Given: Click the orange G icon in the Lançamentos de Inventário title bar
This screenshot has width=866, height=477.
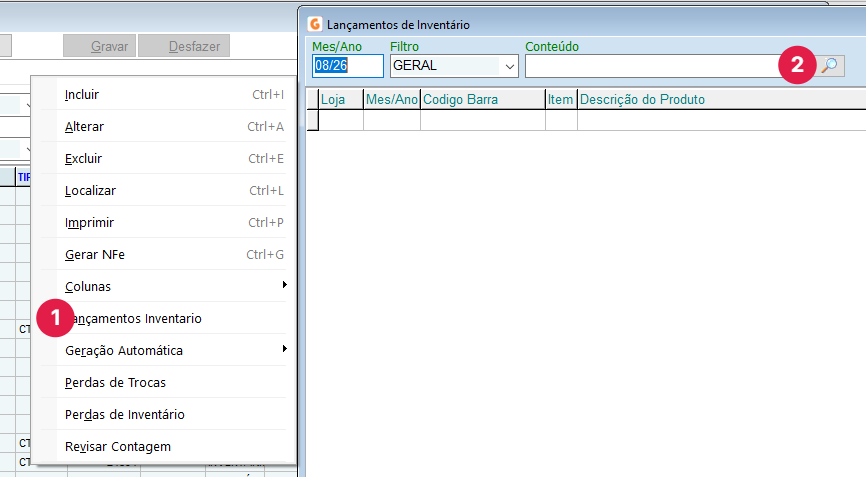Looking at the screenshot, I should 315,24.
